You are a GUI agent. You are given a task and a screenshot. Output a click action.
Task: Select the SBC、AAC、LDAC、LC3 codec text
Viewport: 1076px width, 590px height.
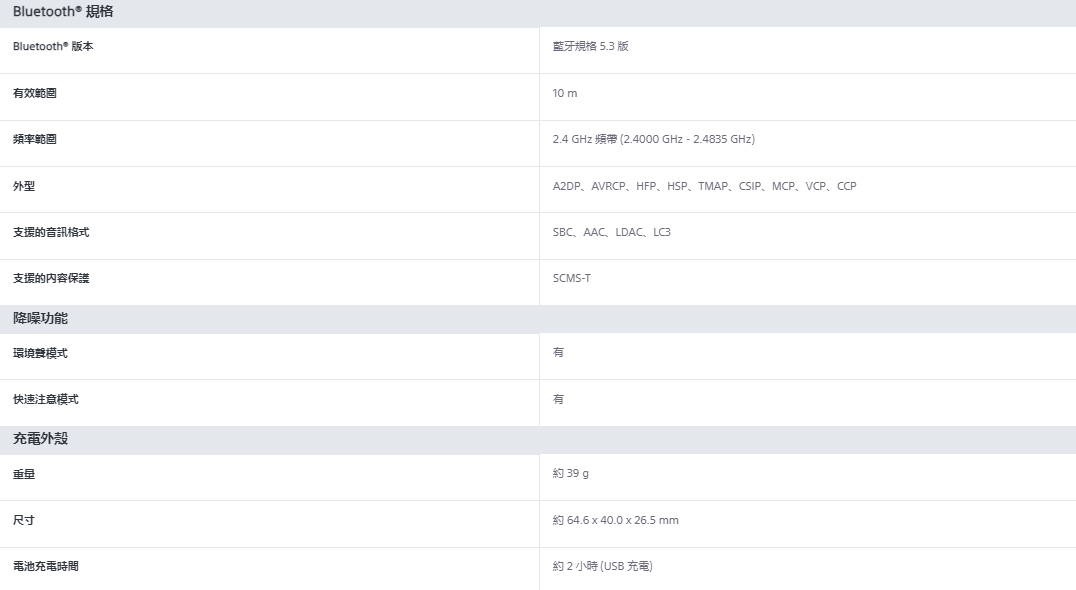click(x=611, y=233)
